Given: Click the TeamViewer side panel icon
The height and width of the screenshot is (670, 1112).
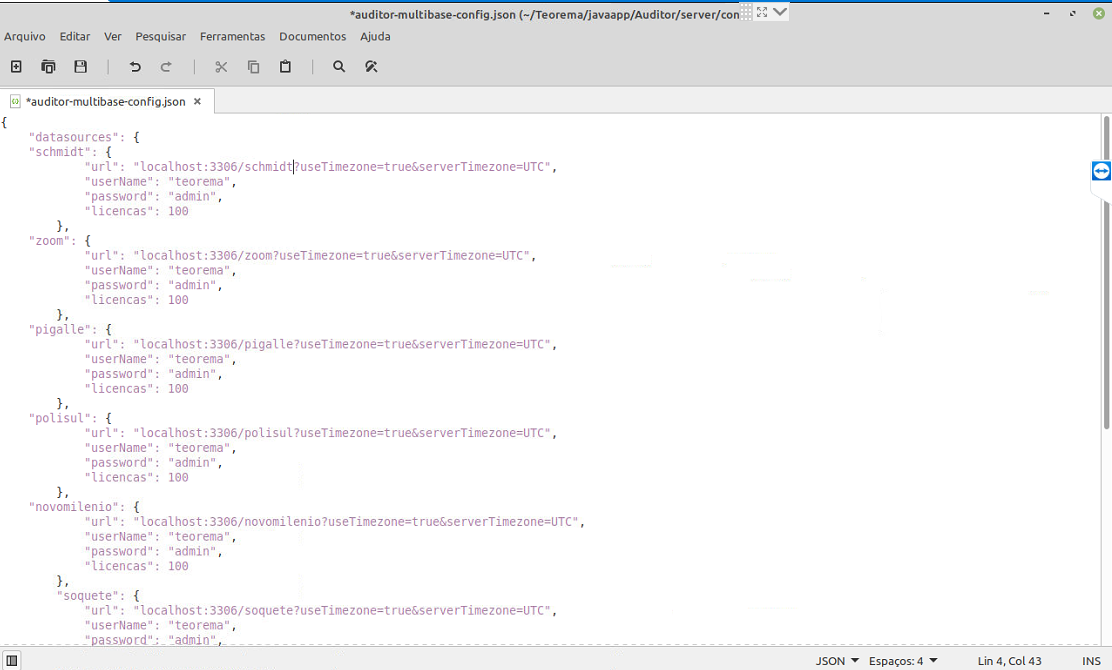Looking at the screenshot, I should coord(1101,171).
